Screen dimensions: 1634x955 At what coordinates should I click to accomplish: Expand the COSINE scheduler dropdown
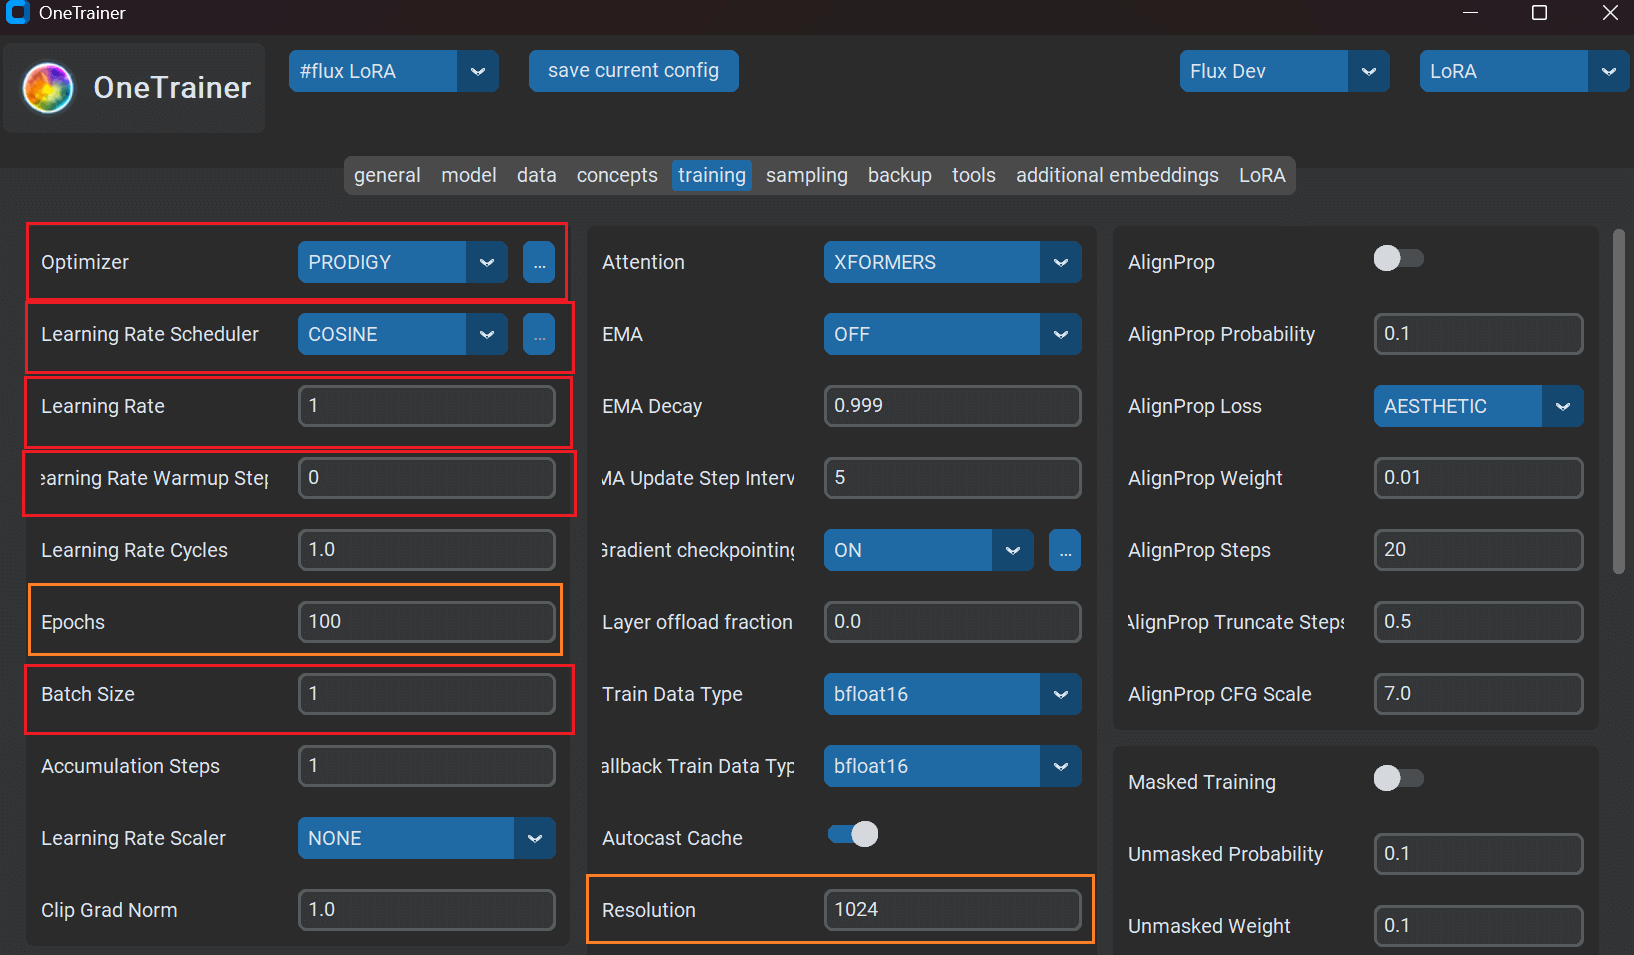click(x=402, y=334)
